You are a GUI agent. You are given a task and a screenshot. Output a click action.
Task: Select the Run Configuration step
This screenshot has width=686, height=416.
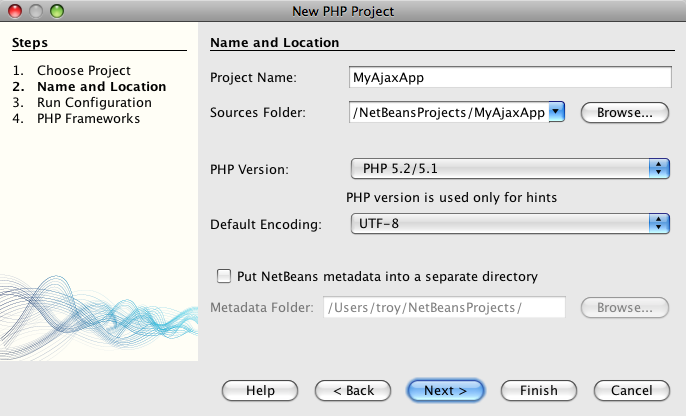point(94,103)
